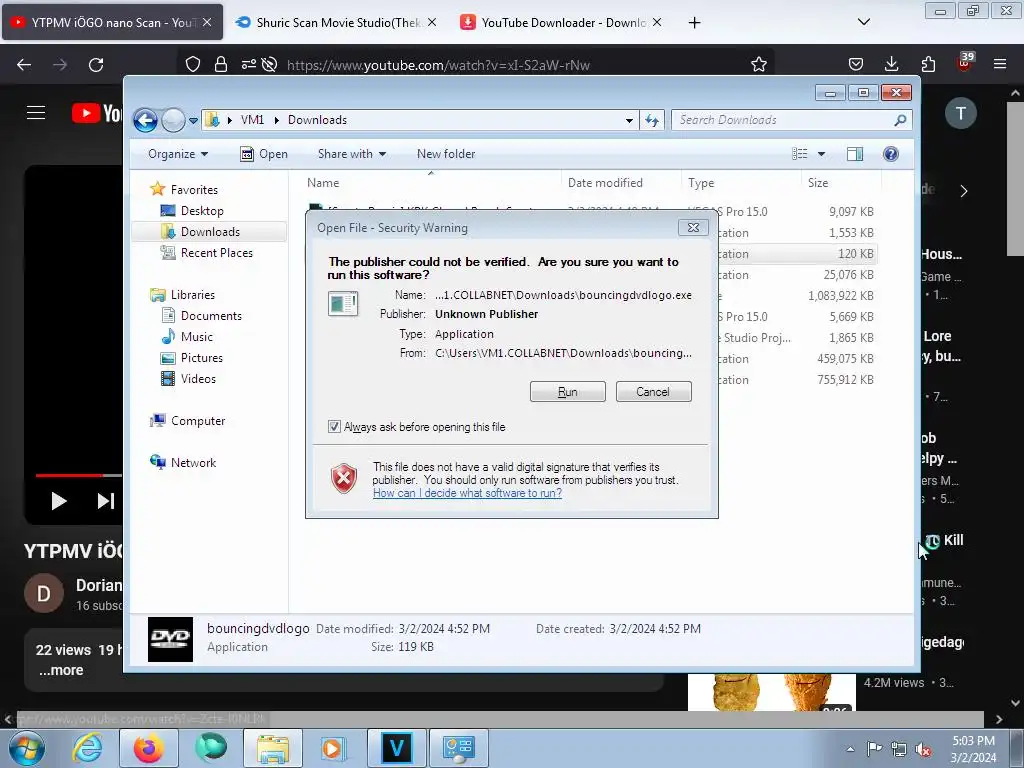Screen dimensions: 1024x768
Task: Switch to YTPMV iÖGO nano Scan tab
Action: click(x=112, y=22)
